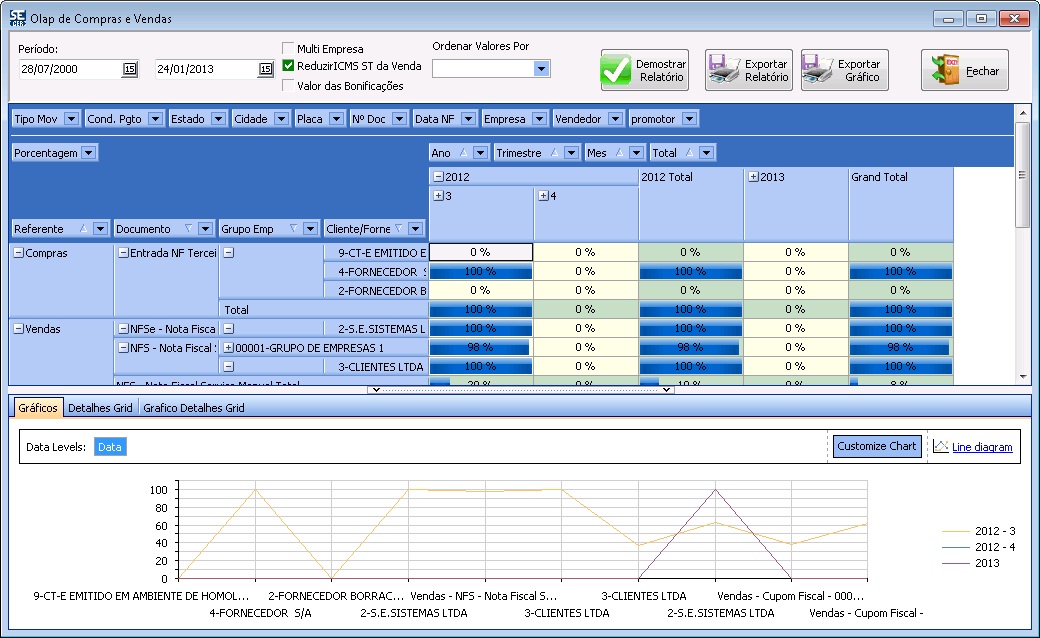Open the Tipo Mov filter dropdown
This screenshot has height=638, width=1040.
coord(71,119)
